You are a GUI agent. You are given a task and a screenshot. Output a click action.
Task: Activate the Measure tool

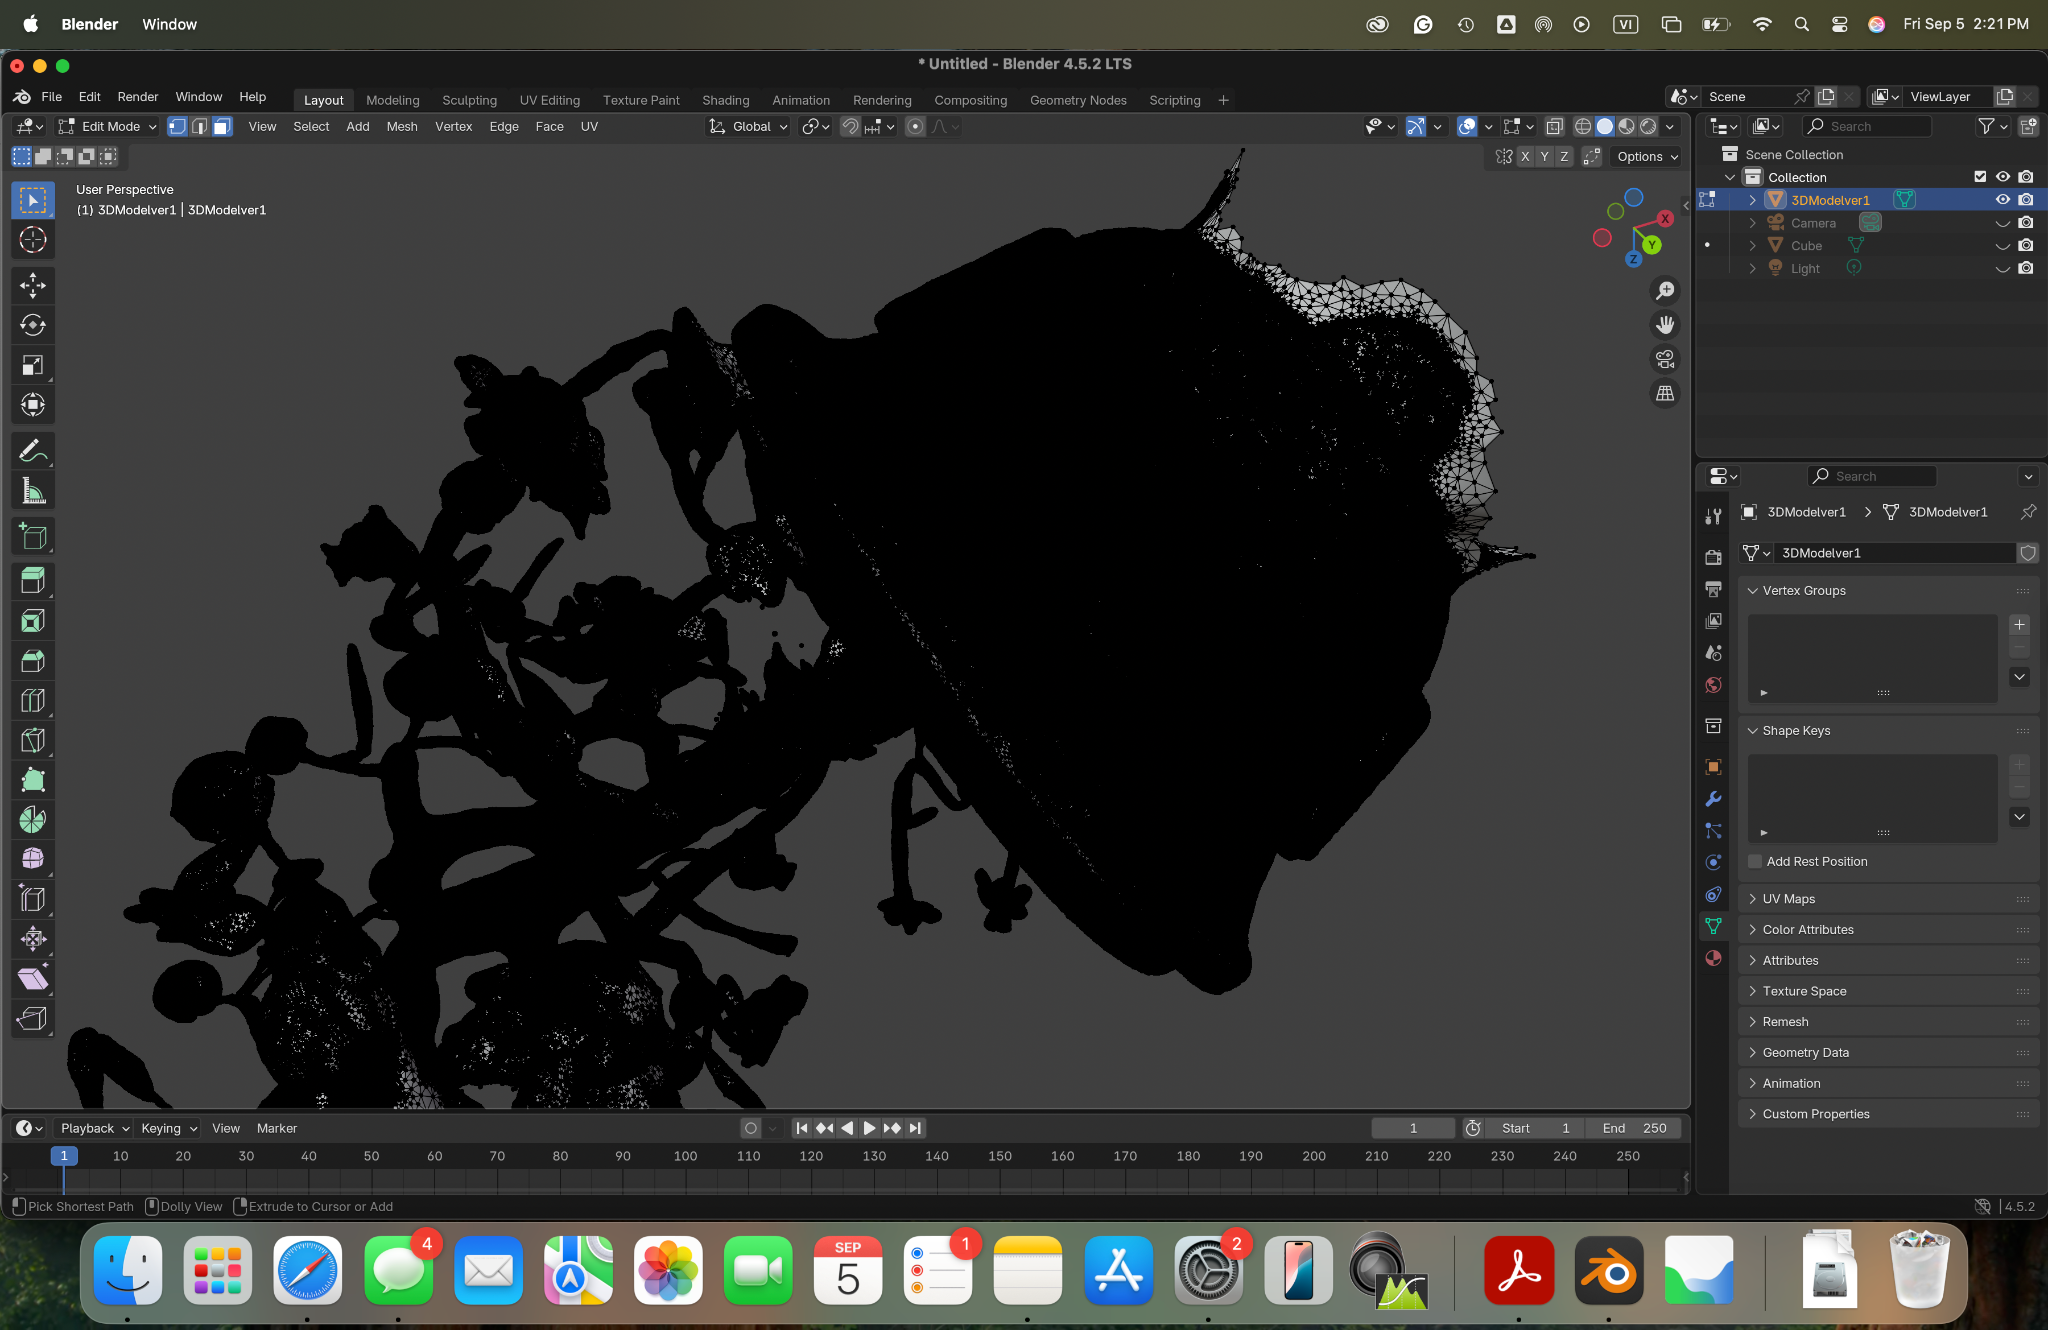(32, 491)
